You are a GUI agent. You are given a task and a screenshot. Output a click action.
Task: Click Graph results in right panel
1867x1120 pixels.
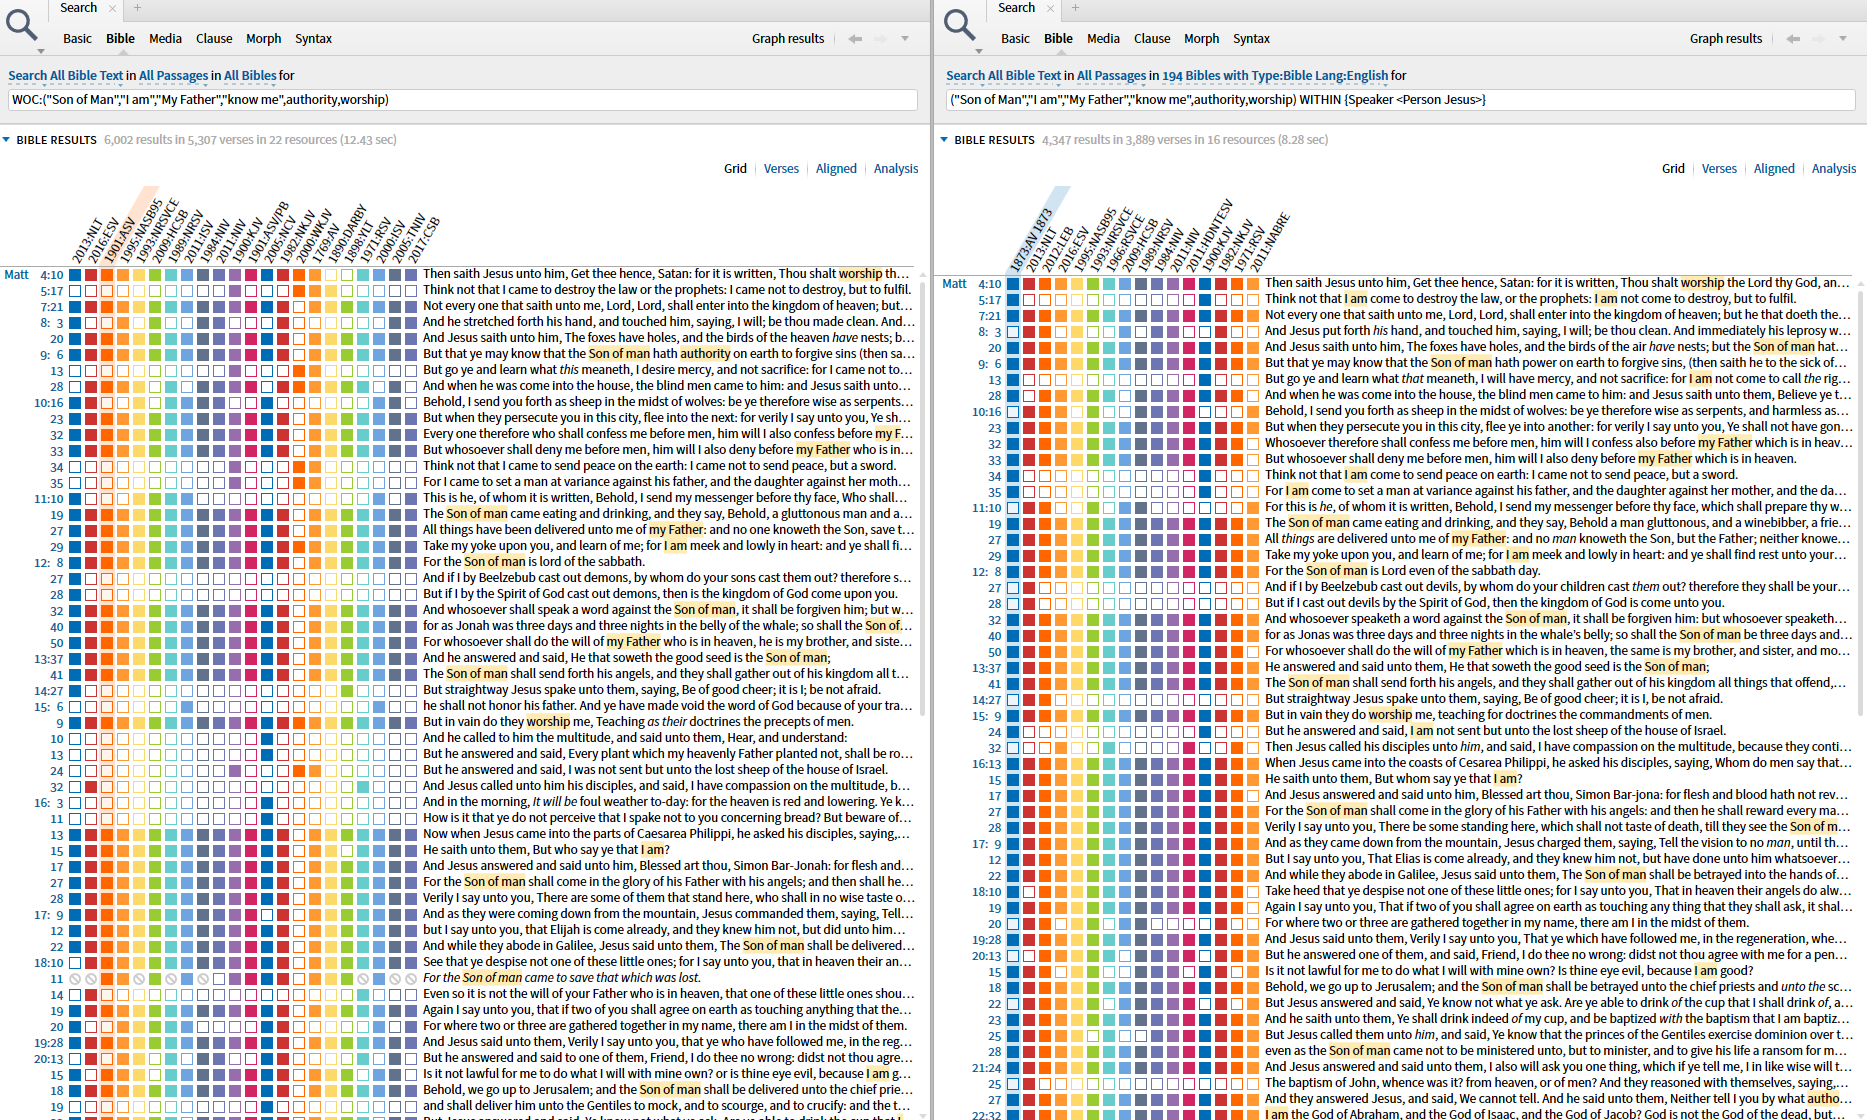(x=1726, y=39)
